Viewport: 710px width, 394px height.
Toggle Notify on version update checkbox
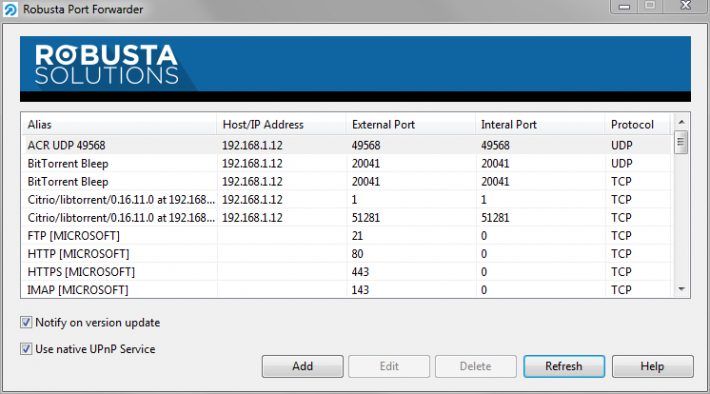26,322
